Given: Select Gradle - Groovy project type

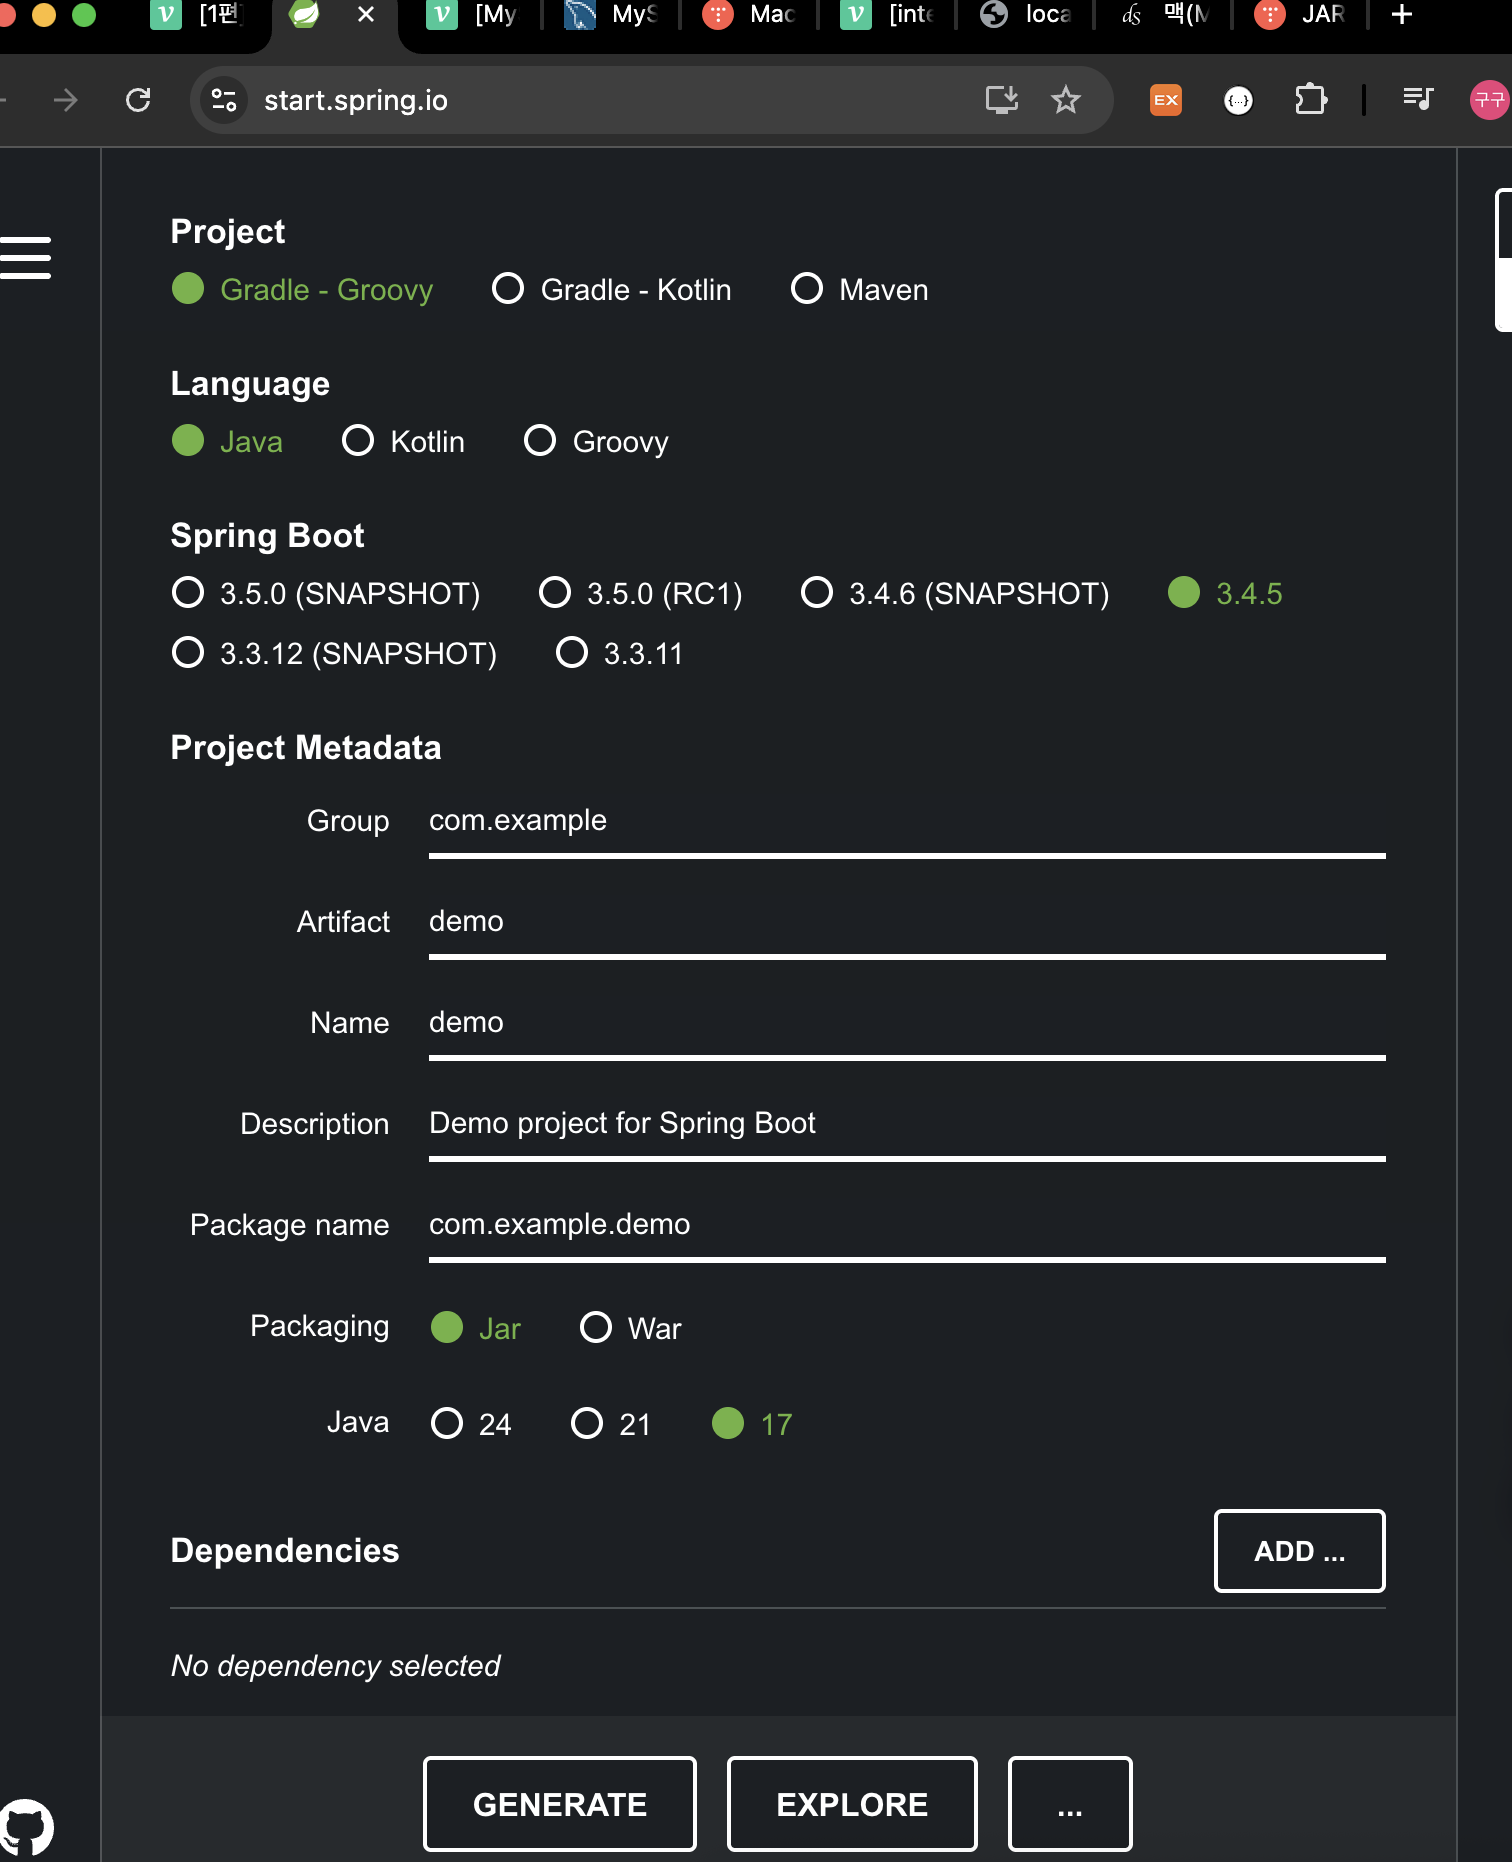Looking at the screenshot, I should coord(303,290).
